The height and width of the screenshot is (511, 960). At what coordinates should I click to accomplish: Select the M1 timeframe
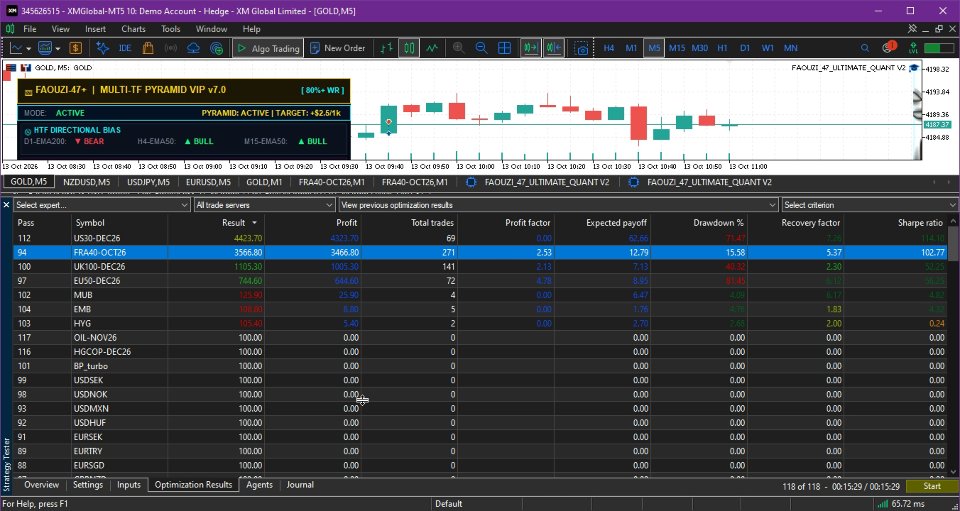coord(631,48)
